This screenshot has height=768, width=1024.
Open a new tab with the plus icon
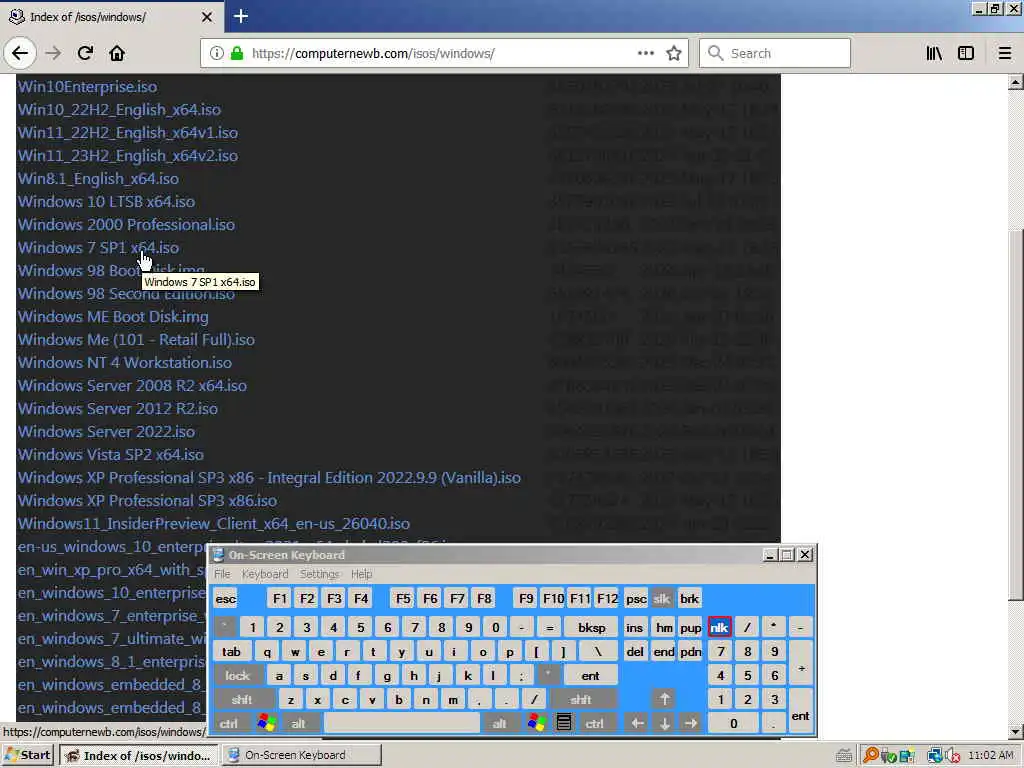pyautogui.click(x=241, y=16)
